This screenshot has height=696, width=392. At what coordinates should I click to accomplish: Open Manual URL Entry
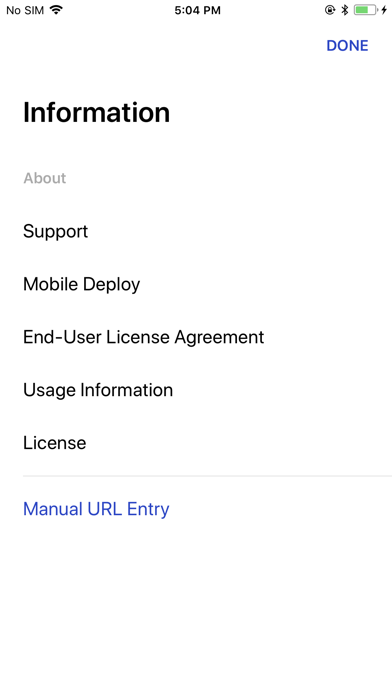(x=96, y=509)
